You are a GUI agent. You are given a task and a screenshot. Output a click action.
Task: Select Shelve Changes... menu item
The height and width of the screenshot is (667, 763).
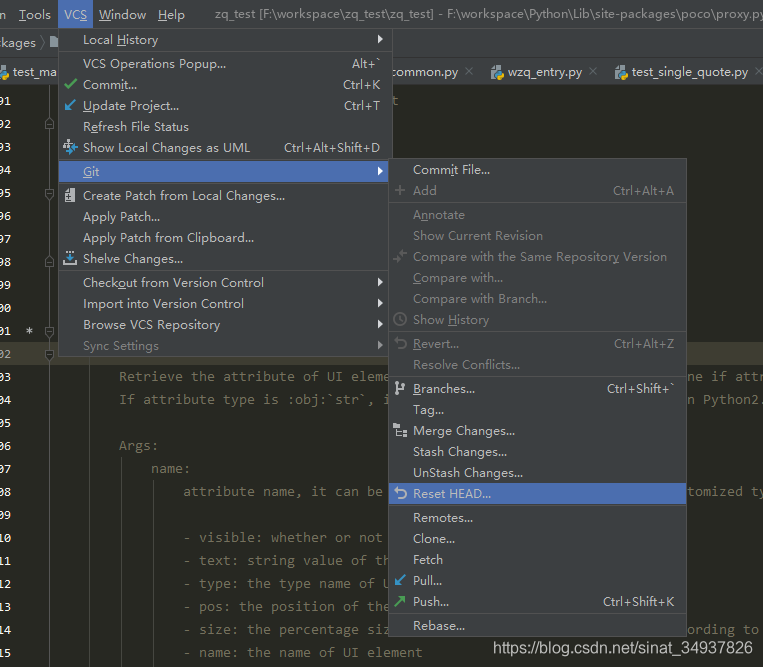point(223,258)
